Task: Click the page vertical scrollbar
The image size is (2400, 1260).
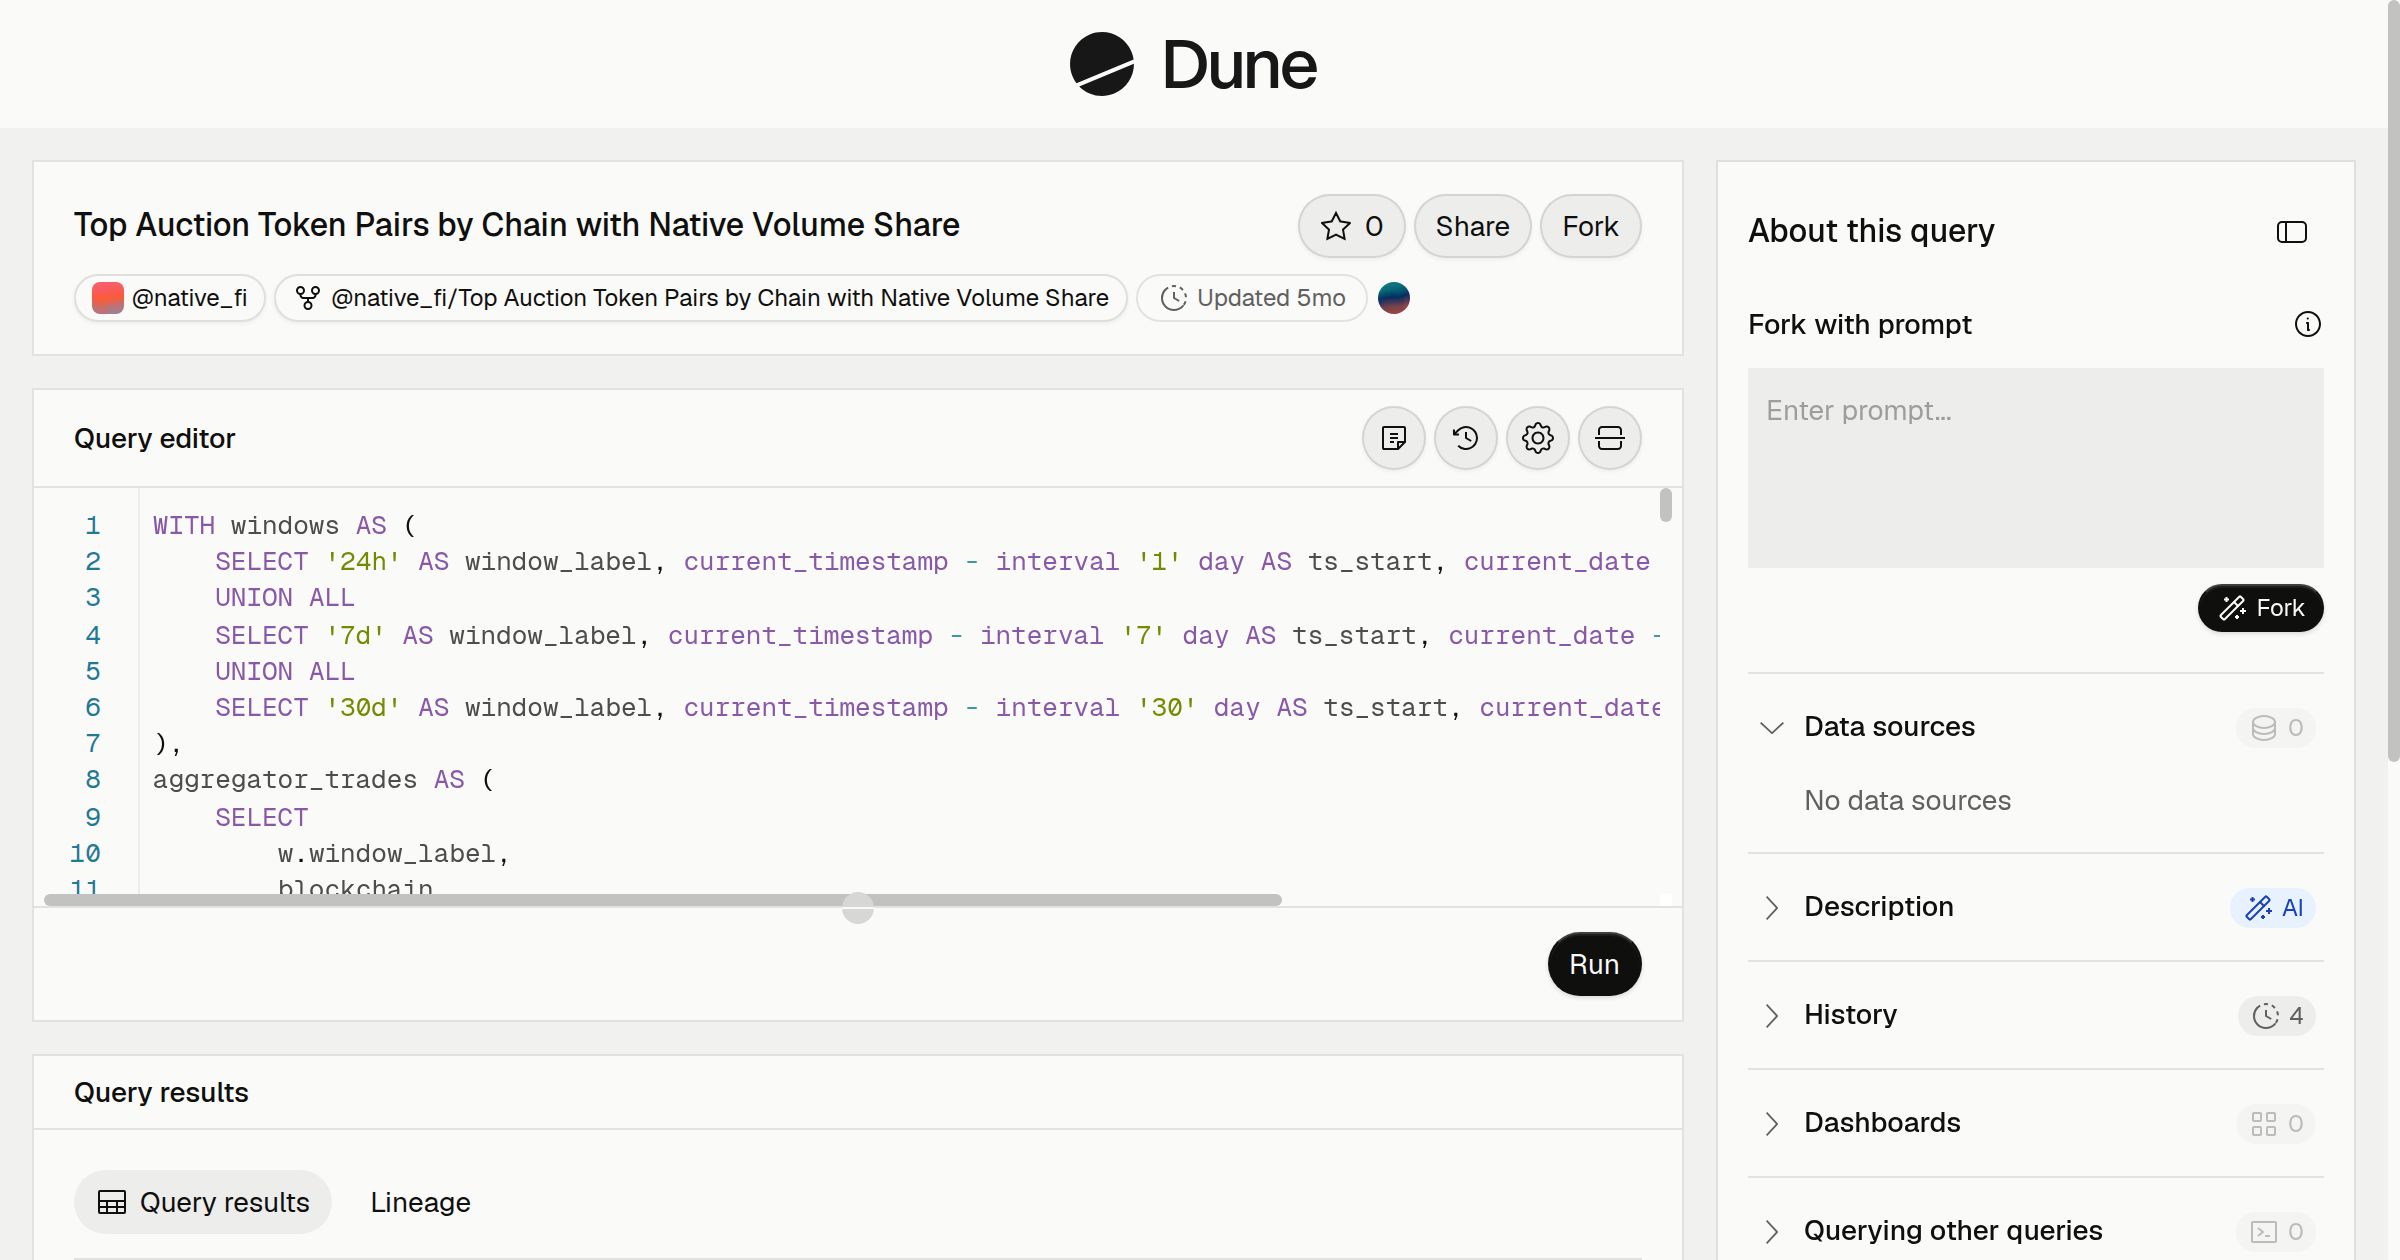Action: click(x=2393, y=380)
